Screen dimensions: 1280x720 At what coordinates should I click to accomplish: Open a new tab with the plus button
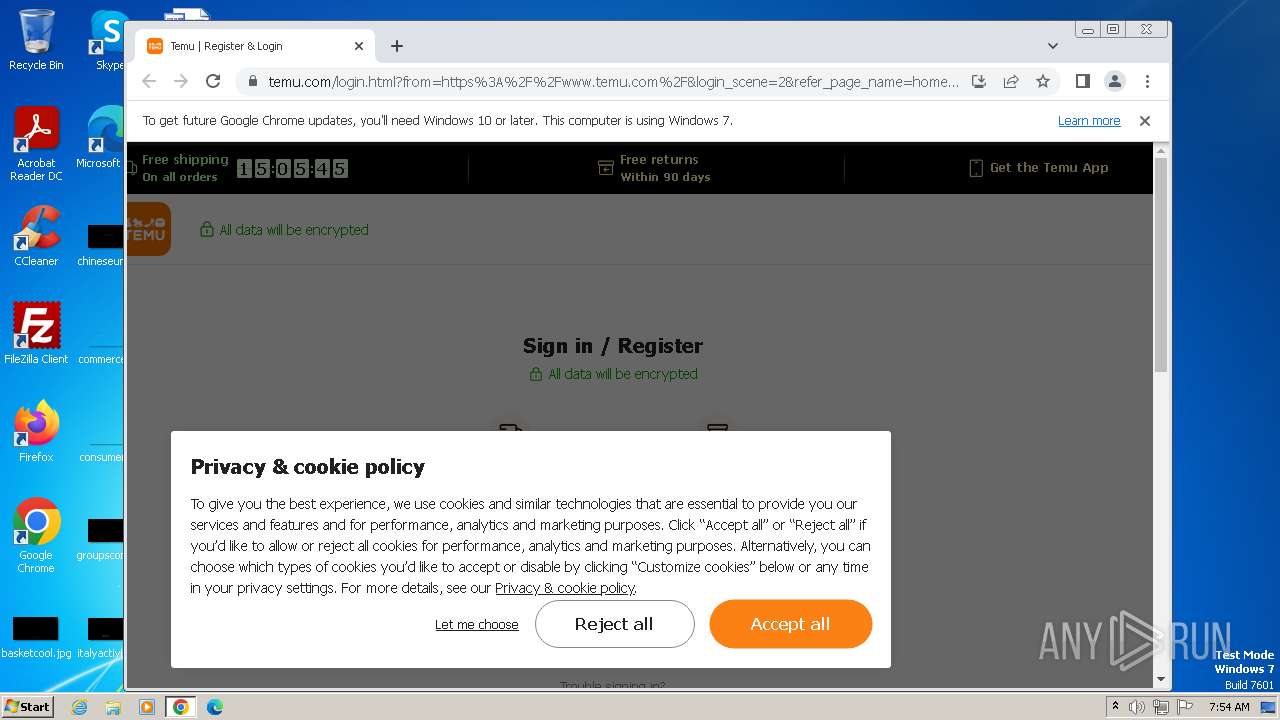pyautogui.click(x=397, y=46)
